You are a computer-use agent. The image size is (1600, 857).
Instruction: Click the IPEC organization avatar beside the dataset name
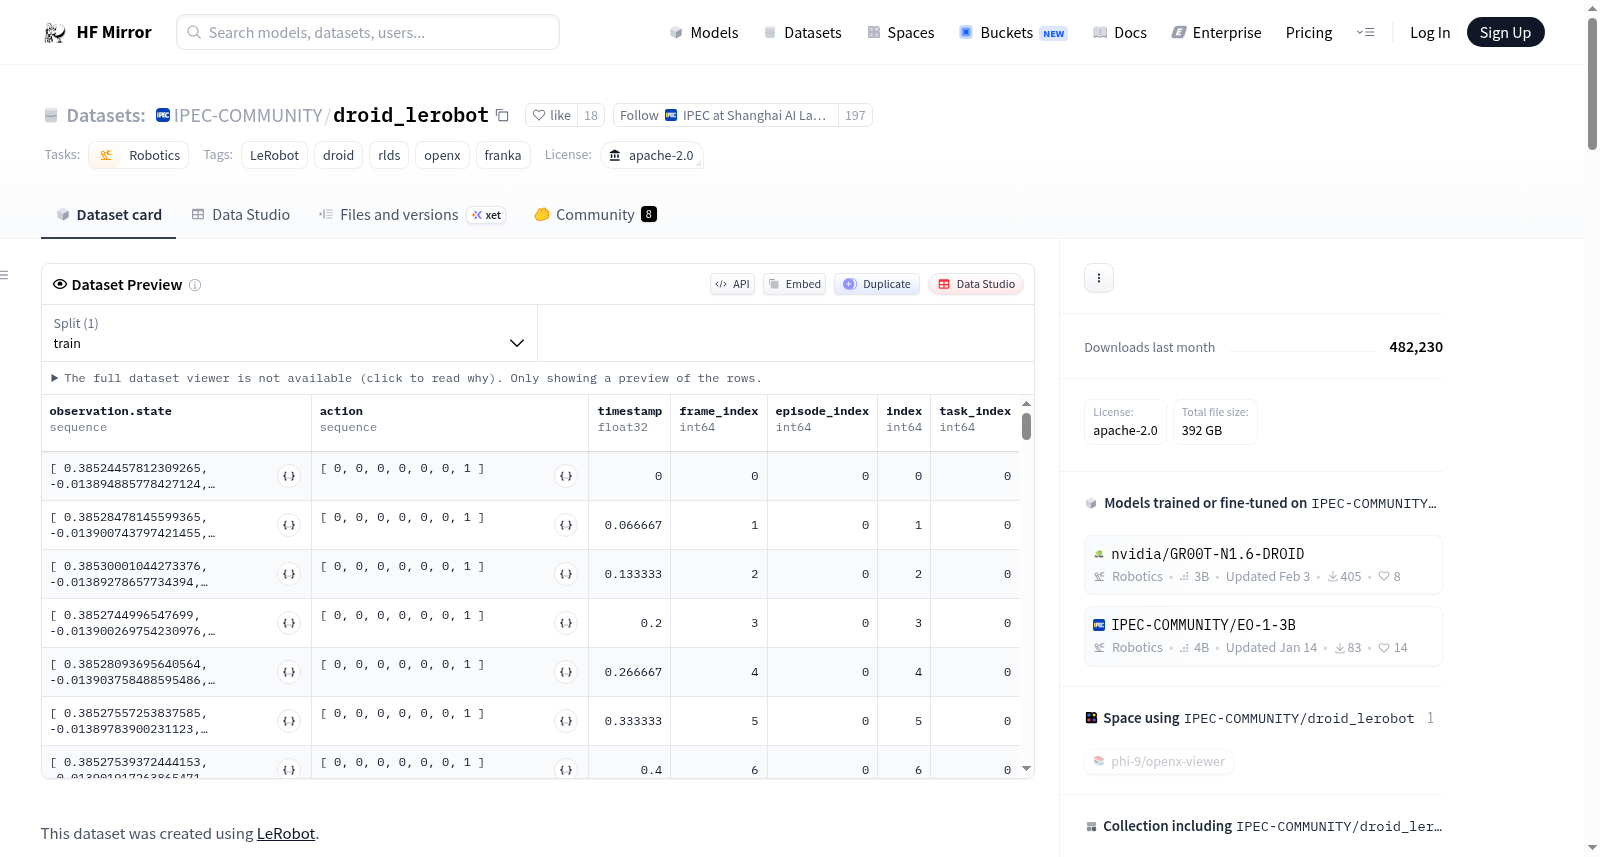coord(163,116)
